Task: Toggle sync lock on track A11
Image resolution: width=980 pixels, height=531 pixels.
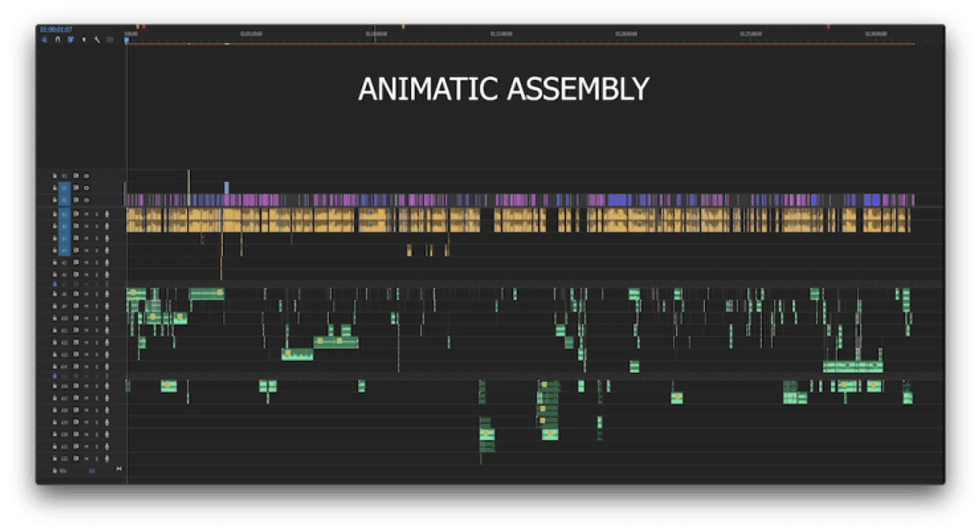Action: (76, 330)
